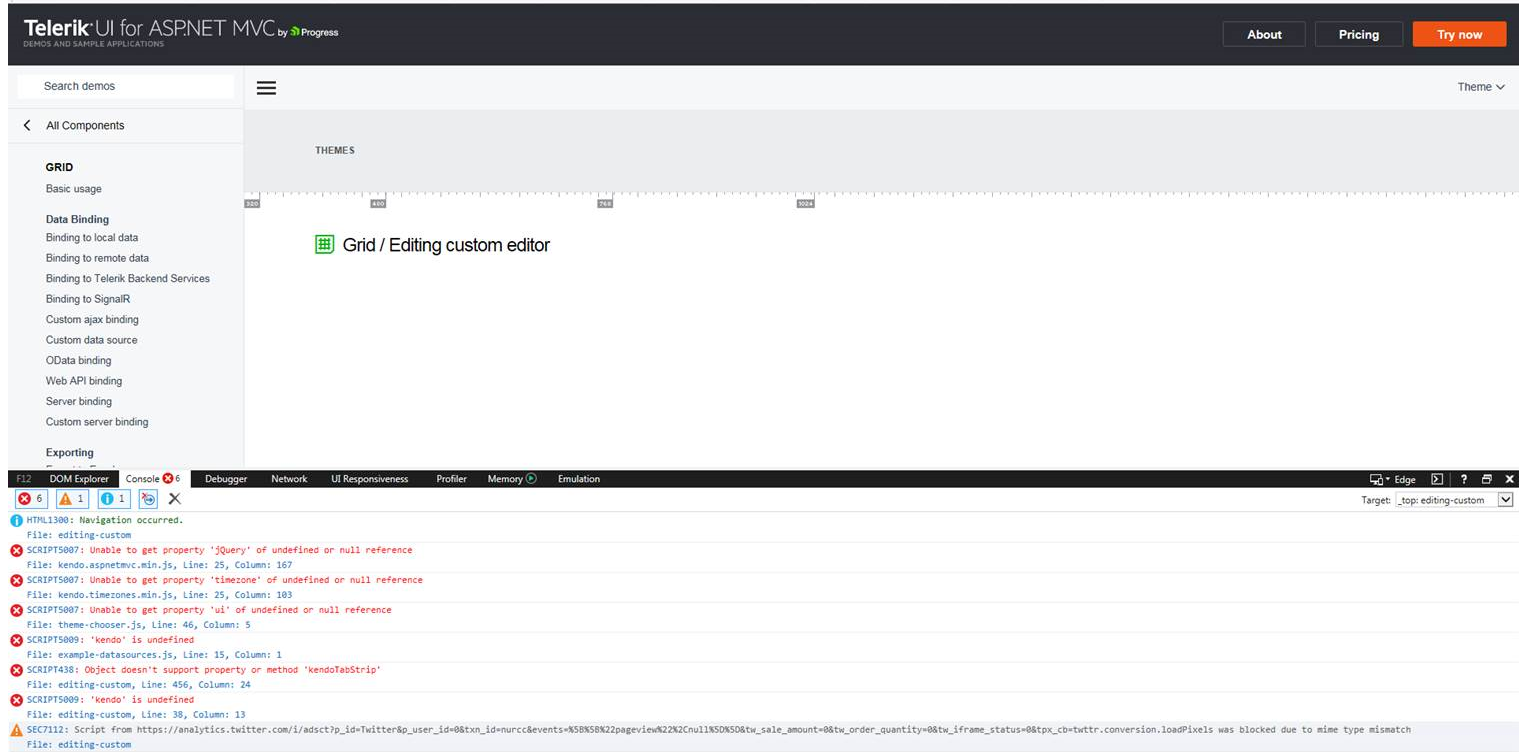Click the green grid icon by the title
Screen dimensions: 1519x752
coord(324,244)
